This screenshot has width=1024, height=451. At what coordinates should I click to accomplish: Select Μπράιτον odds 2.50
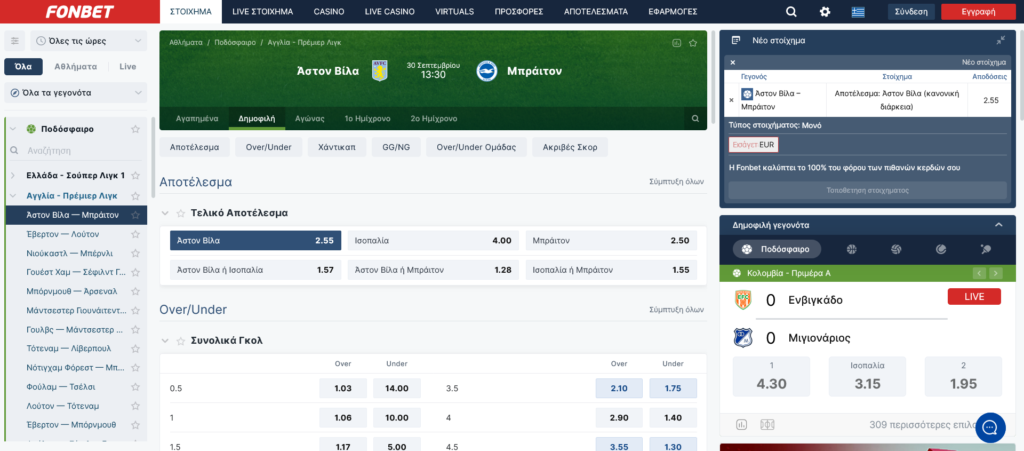click(611, 240)
